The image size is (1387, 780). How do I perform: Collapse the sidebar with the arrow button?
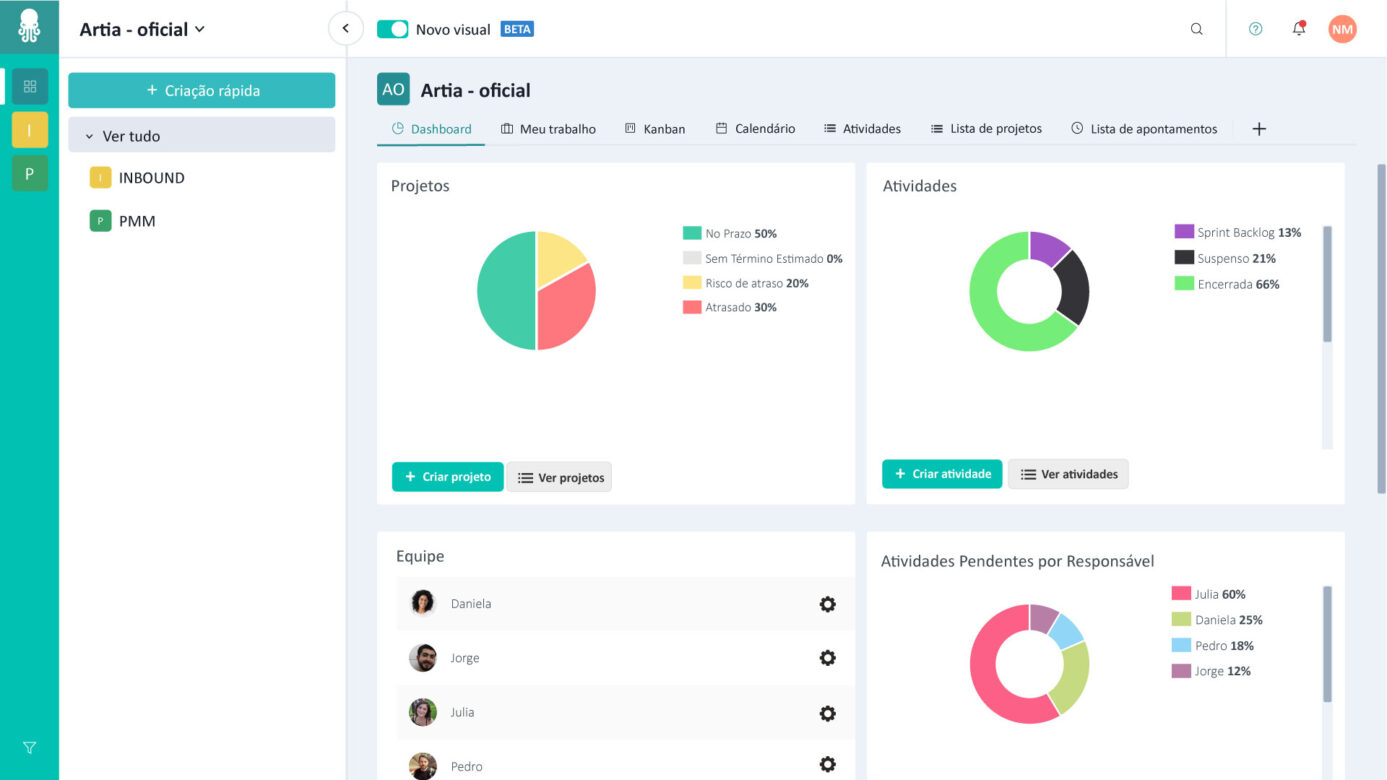pos(345,28)
